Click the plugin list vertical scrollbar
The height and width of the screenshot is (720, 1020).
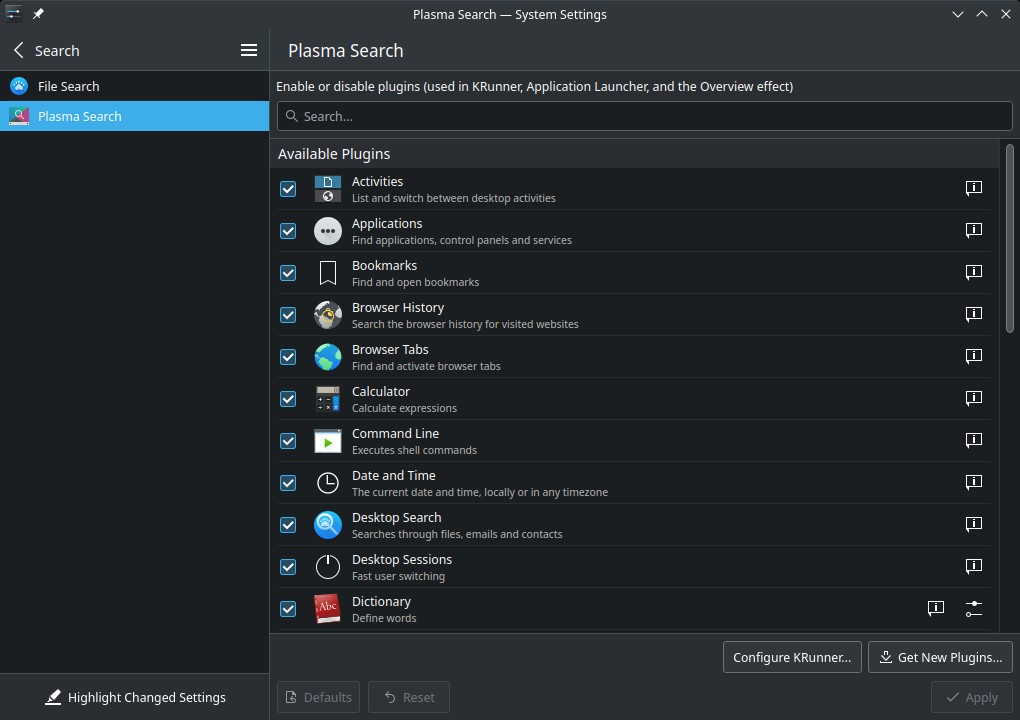[1010, 238]
